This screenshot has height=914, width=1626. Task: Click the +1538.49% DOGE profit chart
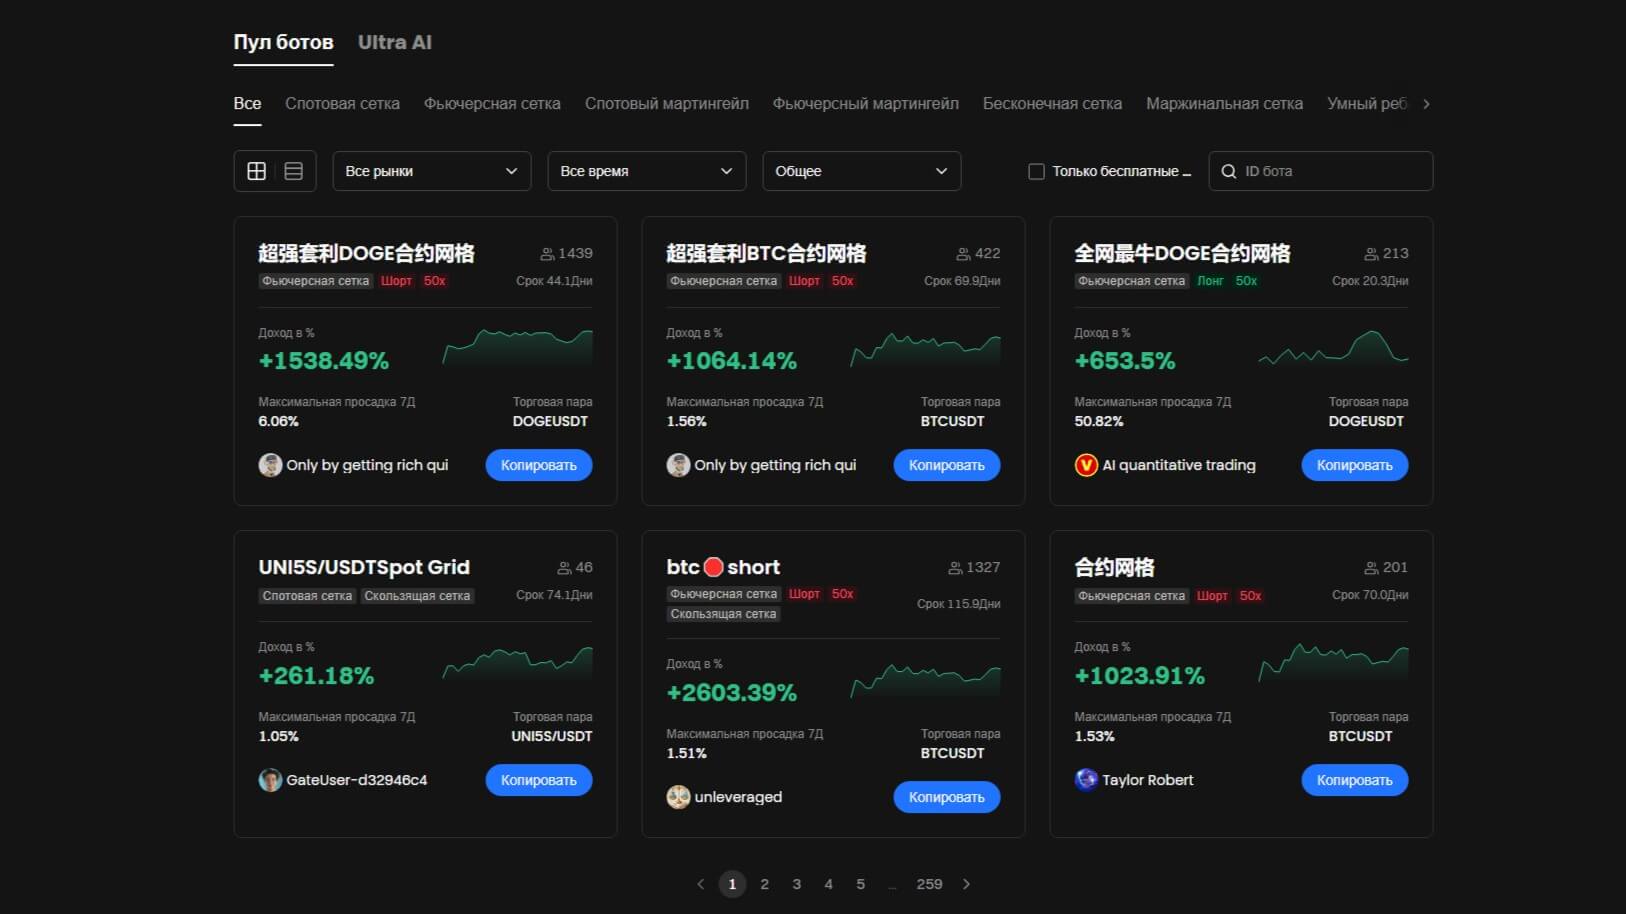[517, 348]
